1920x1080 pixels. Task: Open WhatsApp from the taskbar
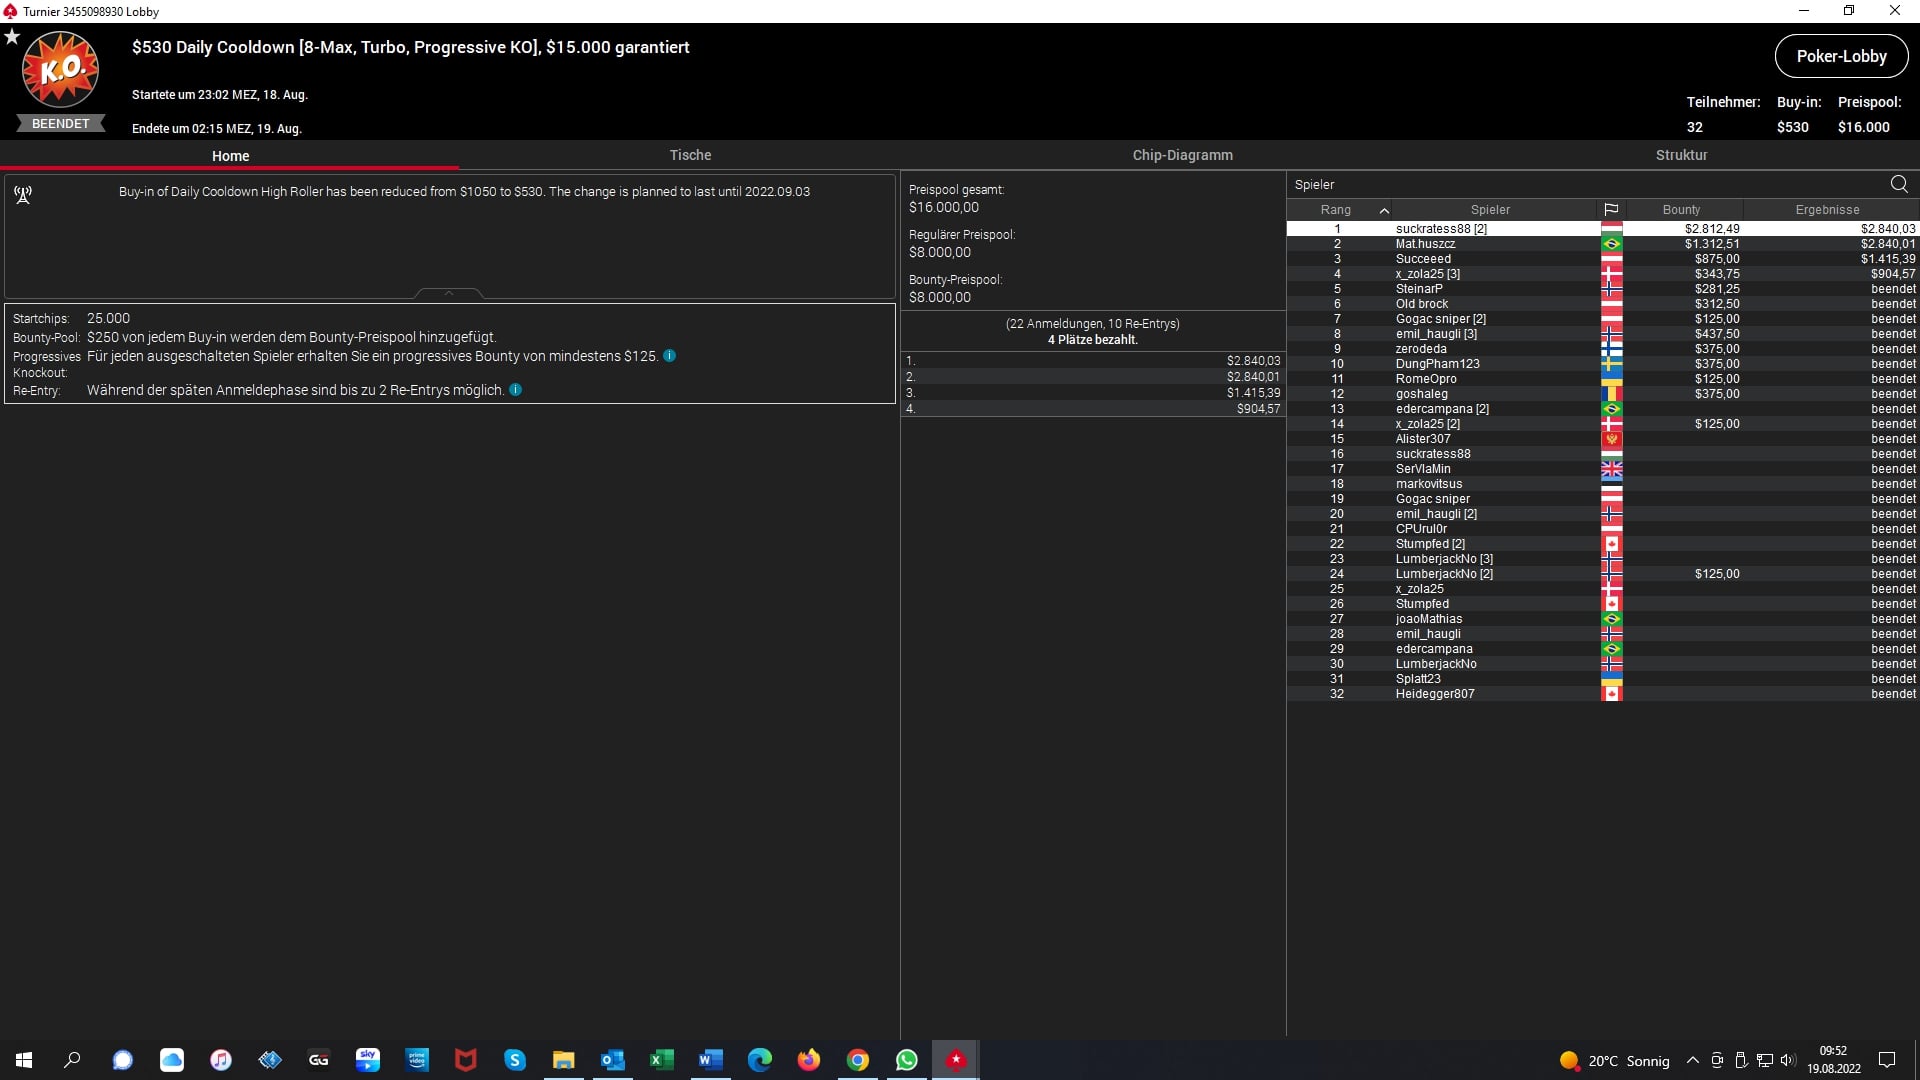pyautogui.click(x=907, y=1060)
